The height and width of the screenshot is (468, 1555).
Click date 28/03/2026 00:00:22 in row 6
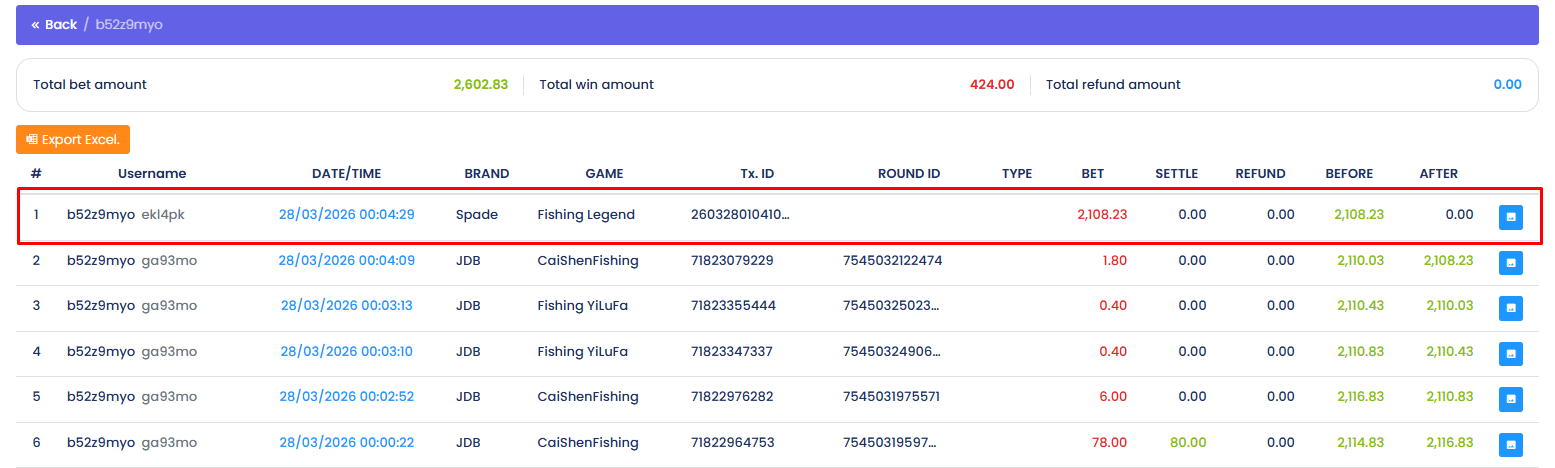click(x=346, y=442)
